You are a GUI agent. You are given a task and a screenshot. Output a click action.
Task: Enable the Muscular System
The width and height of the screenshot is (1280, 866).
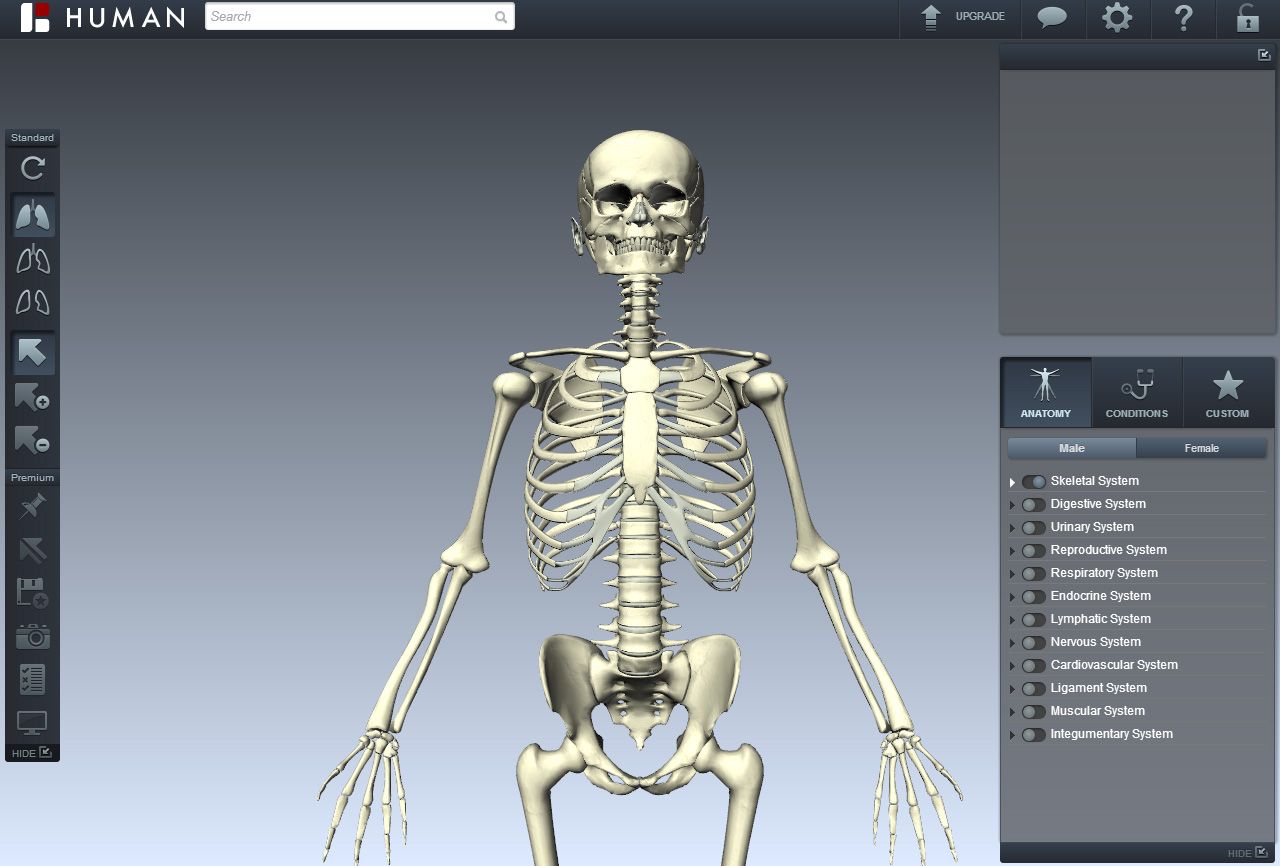[x=1033, y=711]
